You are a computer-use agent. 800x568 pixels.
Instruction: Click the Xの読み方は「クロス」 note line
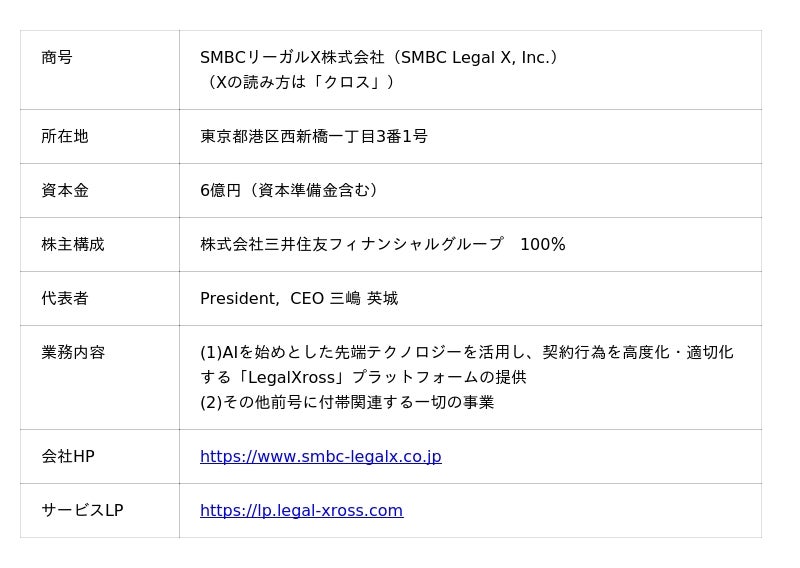298,82
